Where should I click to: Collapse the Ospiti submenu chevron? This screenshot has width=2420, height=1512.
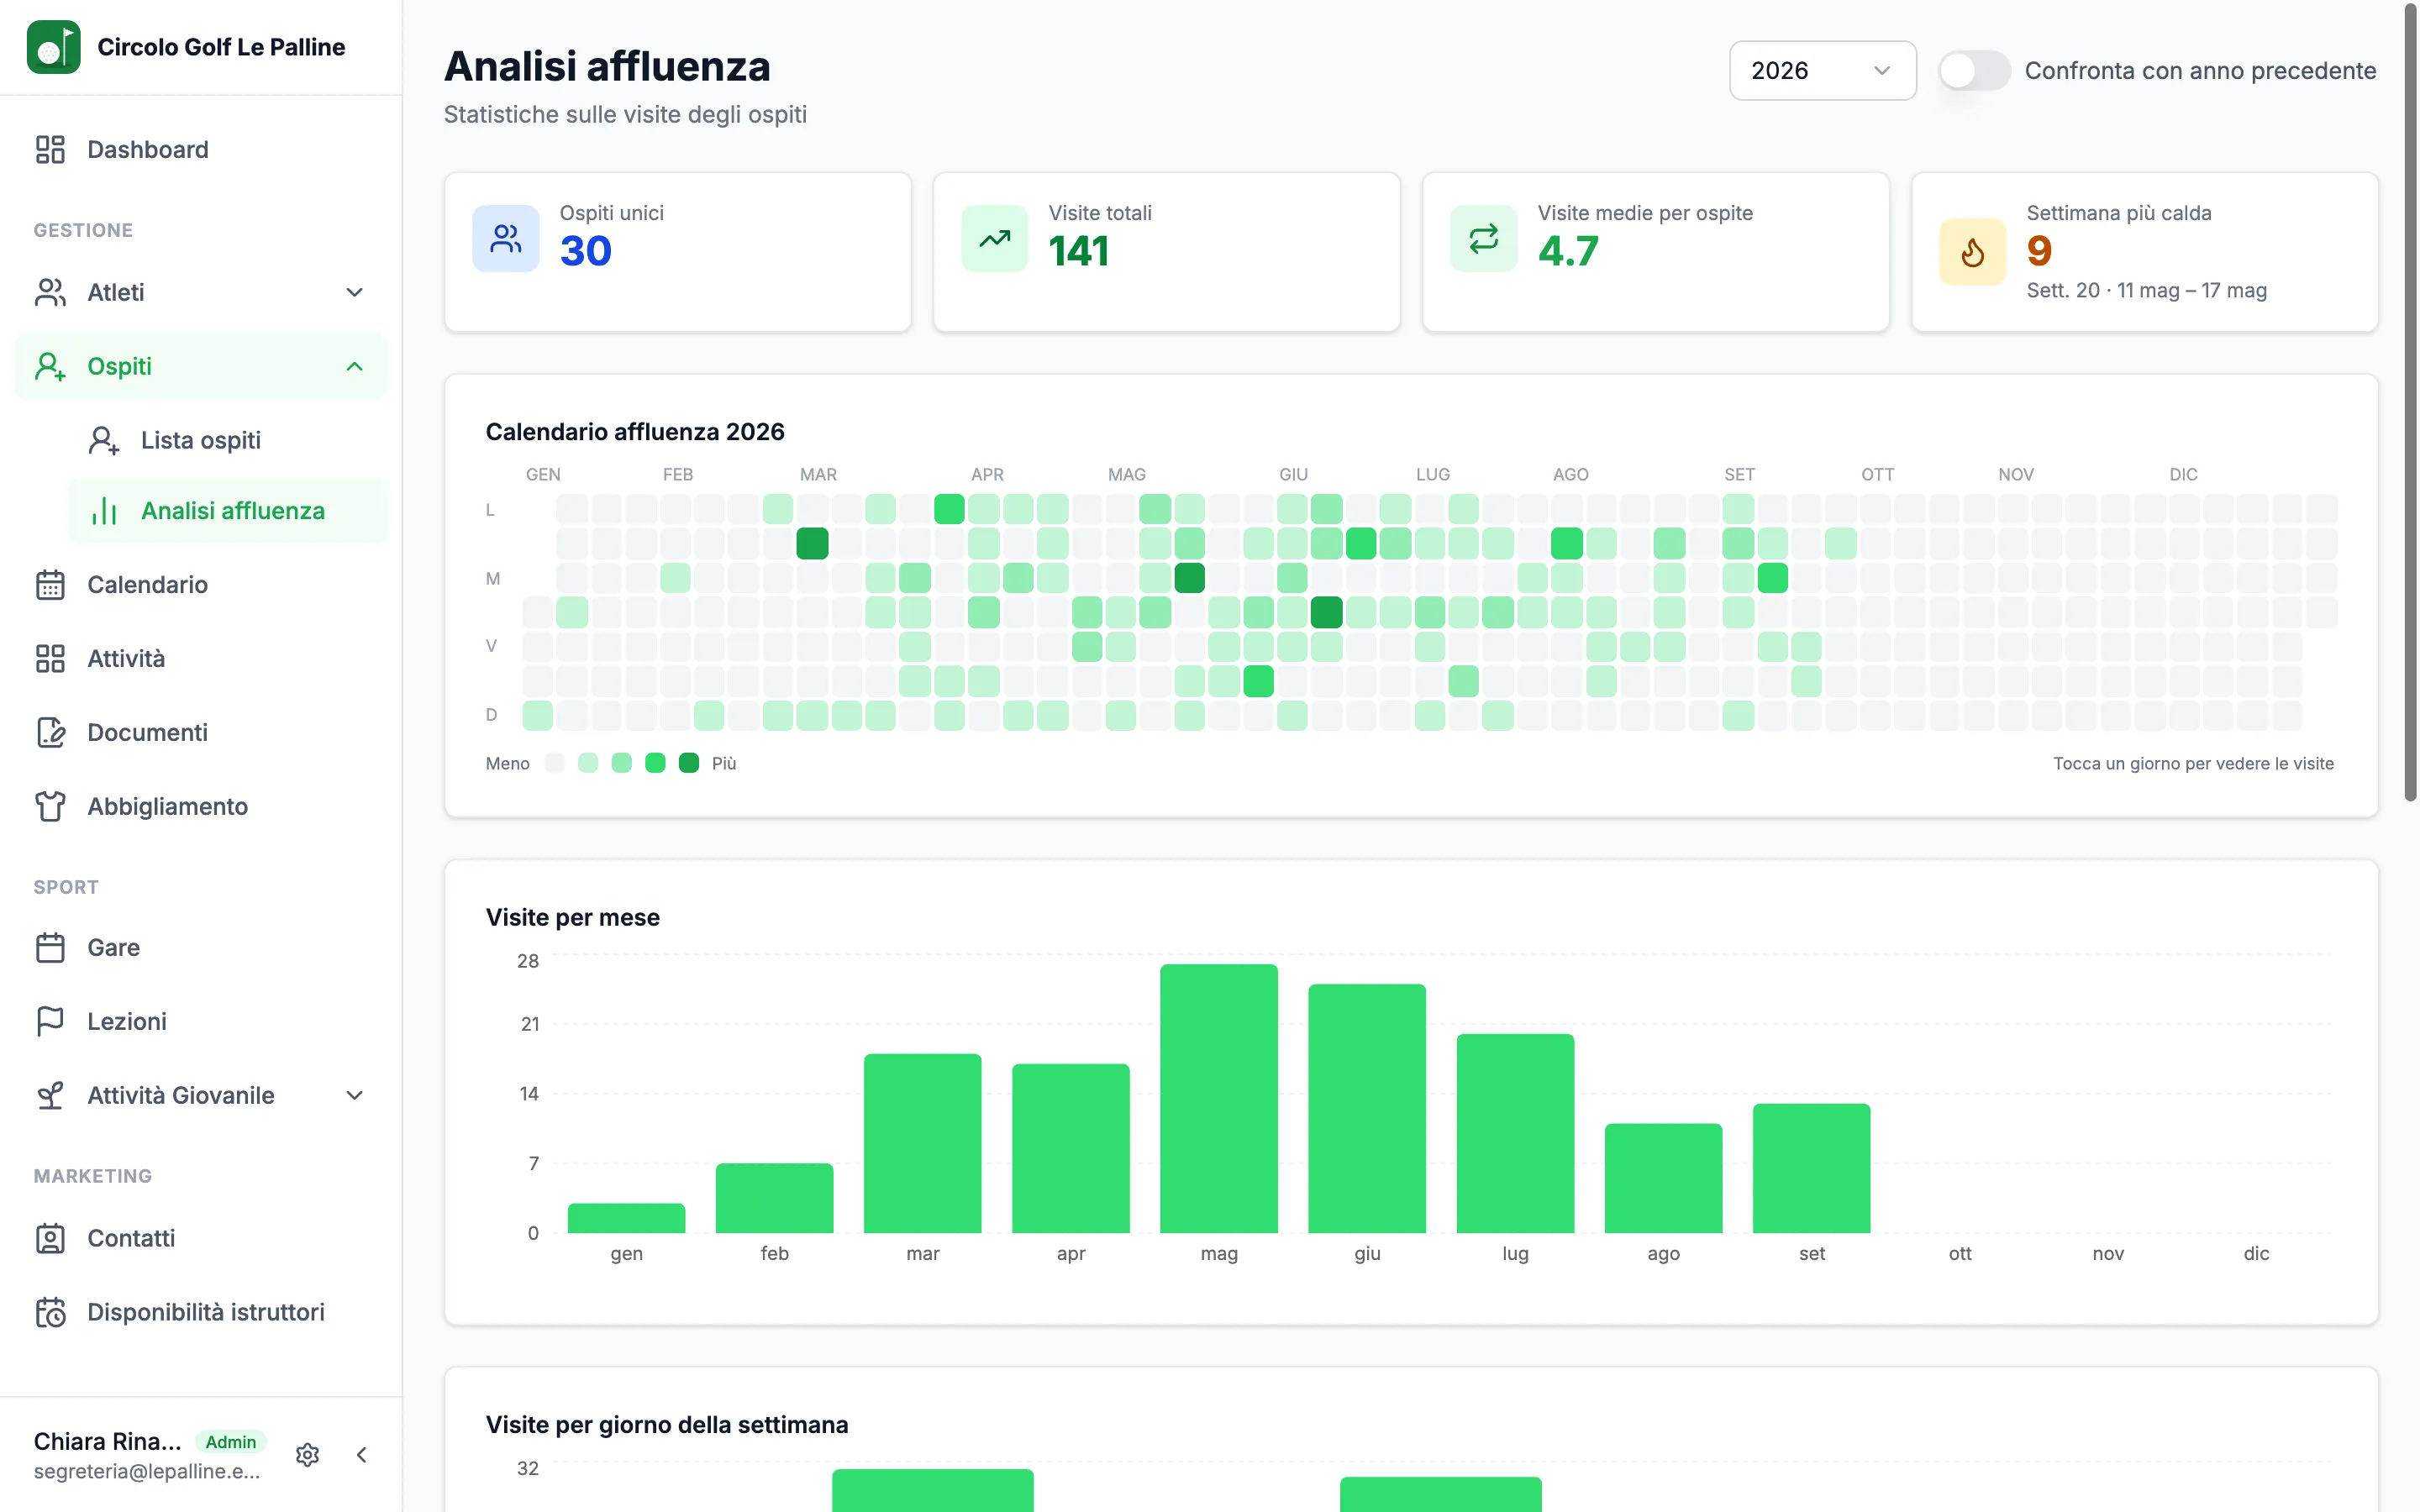[354, 366]
